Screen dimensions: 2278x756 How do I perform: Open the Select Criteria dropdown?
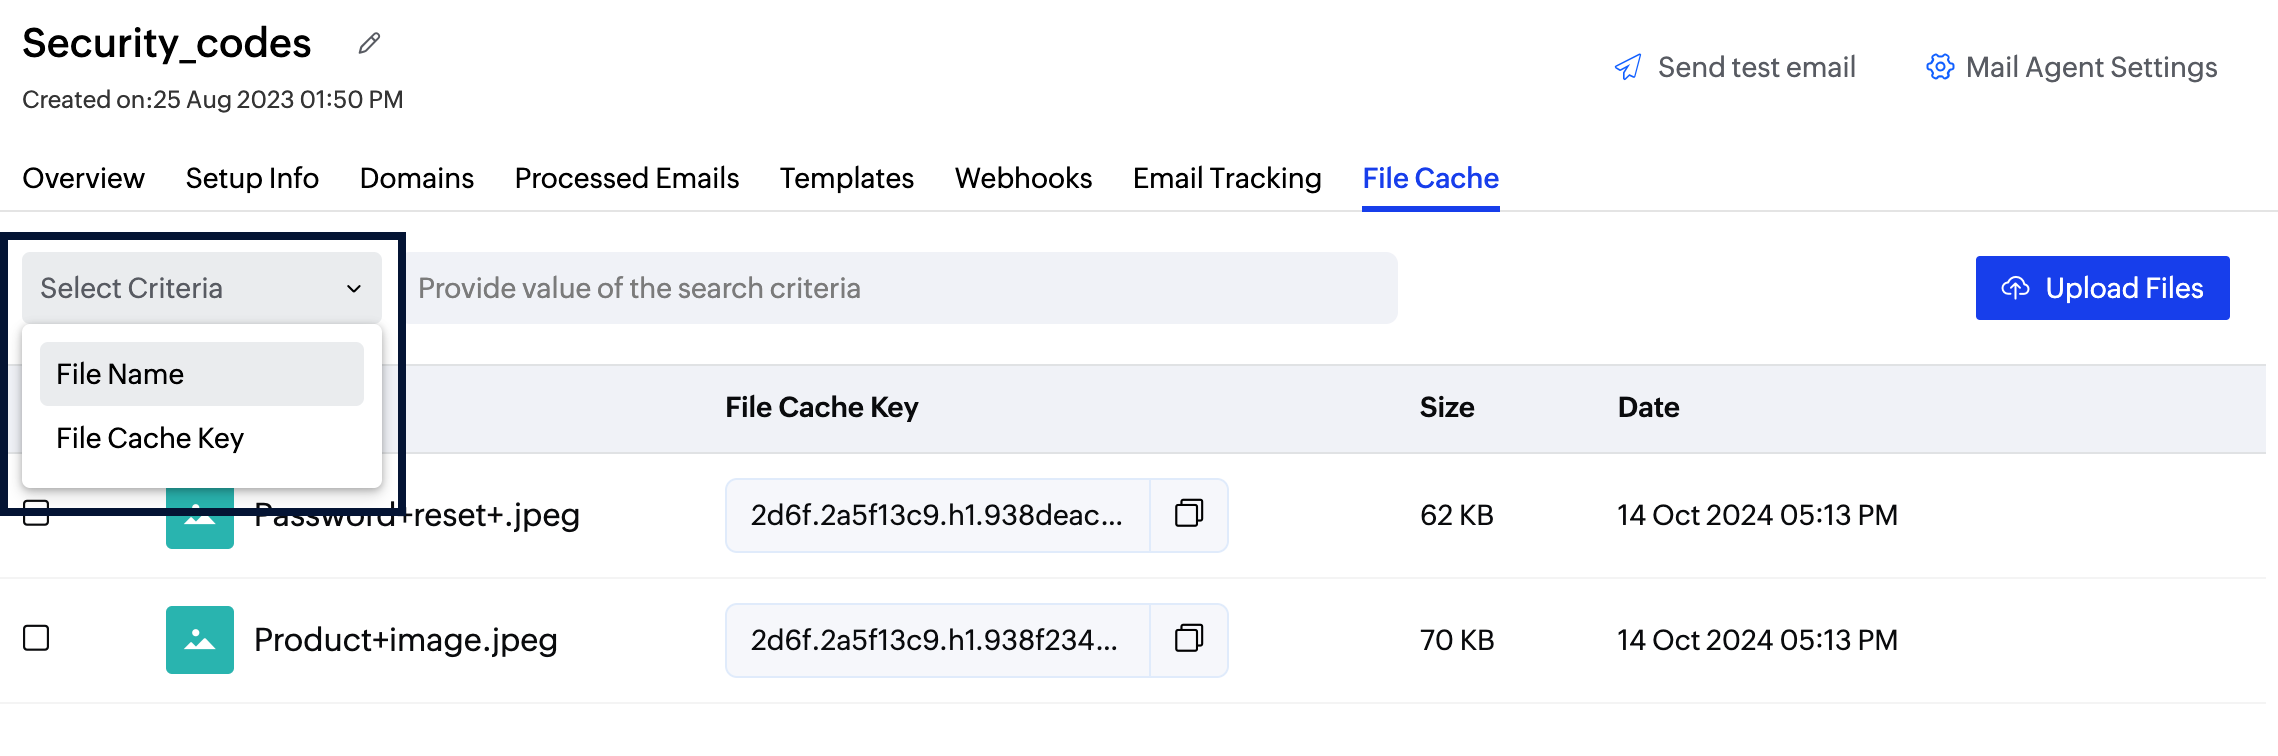[x=201, y=288]
